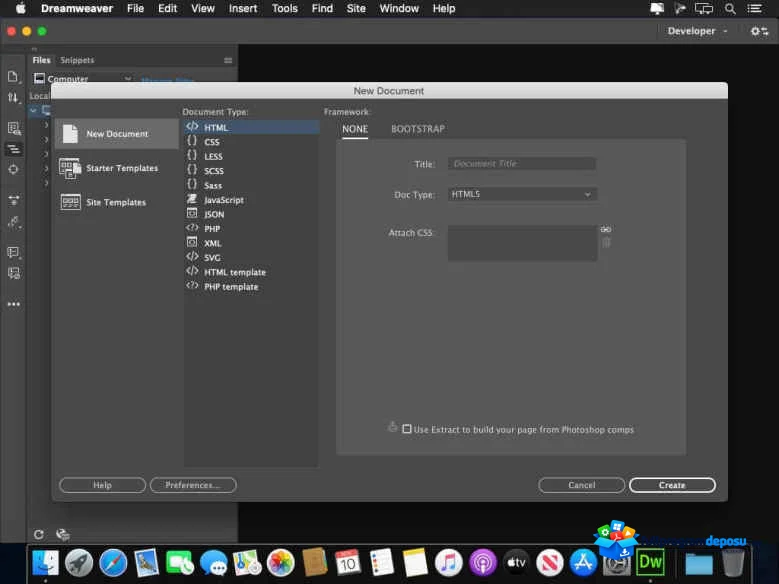The height and width of the screenshot is (584, 779).
Task: Click the Open Documents toolbar icon
Action: [x=13, y=77]
